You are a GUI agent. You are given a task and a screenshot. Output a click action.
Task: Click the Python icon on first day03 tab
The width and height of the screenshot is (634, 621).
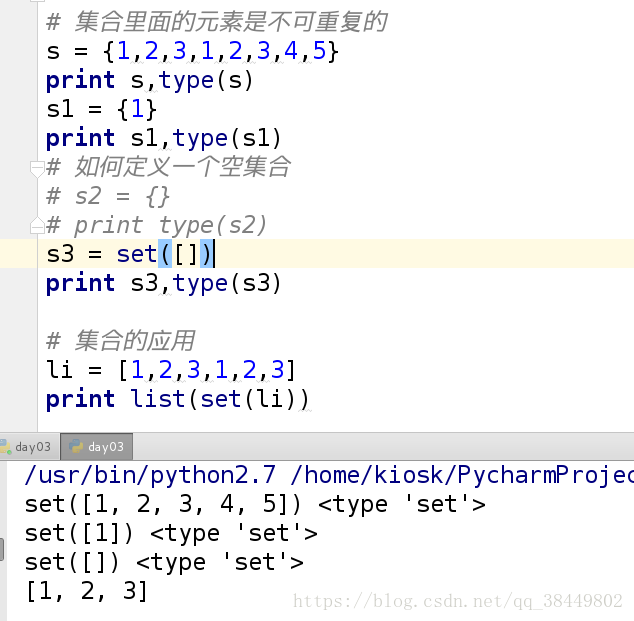(x=5, y=447)
